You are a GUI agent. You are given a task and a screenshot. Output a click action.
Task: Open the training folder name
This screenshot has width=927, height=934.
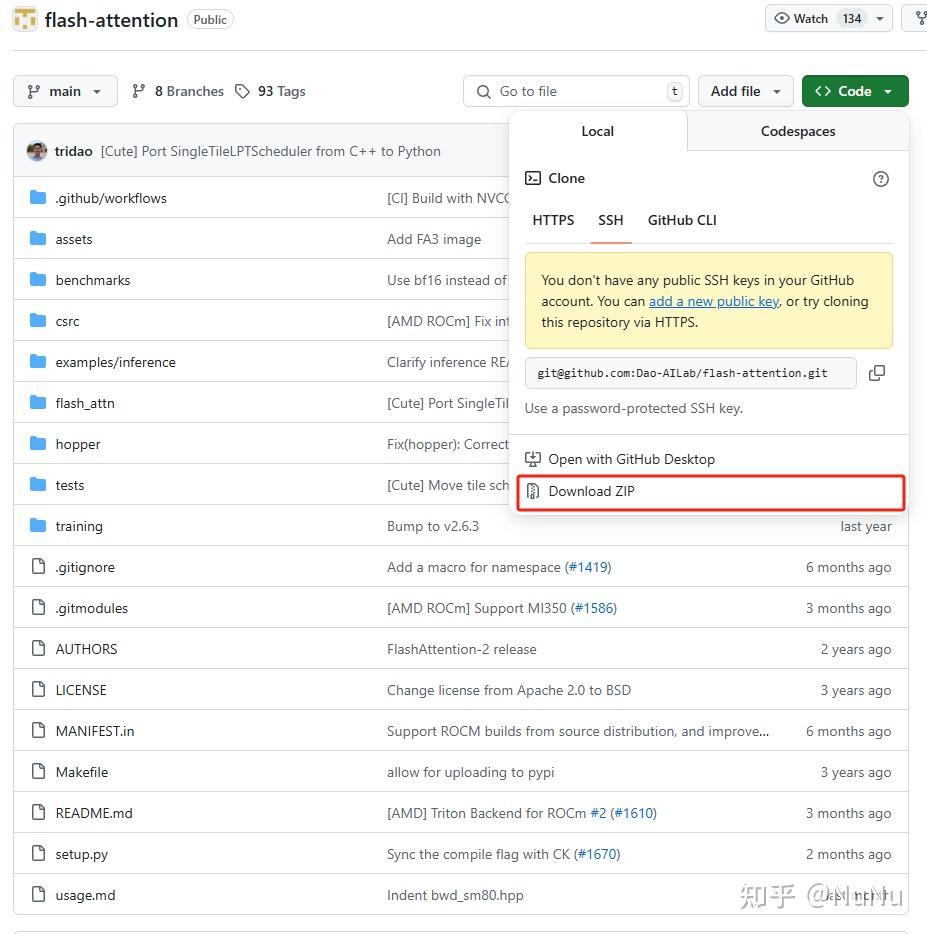pyautogui.click(x=79, y=527)
